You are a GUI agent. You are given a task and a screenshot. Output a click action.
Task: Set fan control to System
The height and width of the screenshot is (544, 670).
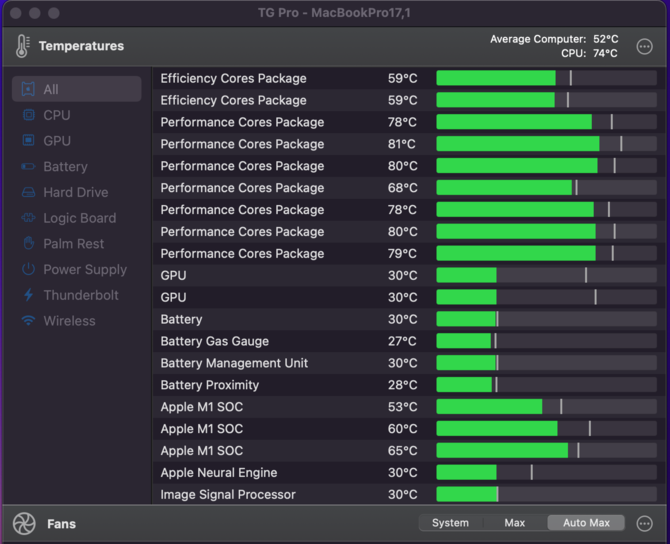click(x=450, y=523)
